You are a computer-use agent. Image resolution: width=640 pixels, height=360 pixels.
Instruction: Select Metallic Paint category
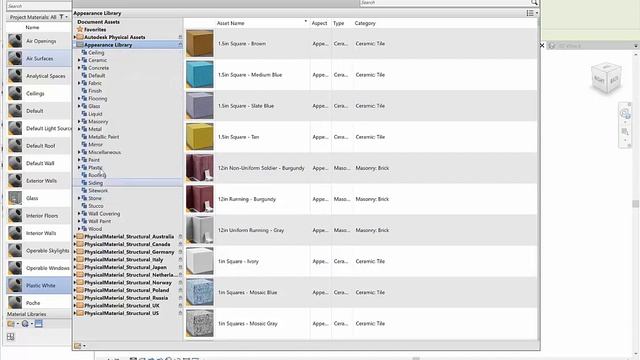(103, 137)
